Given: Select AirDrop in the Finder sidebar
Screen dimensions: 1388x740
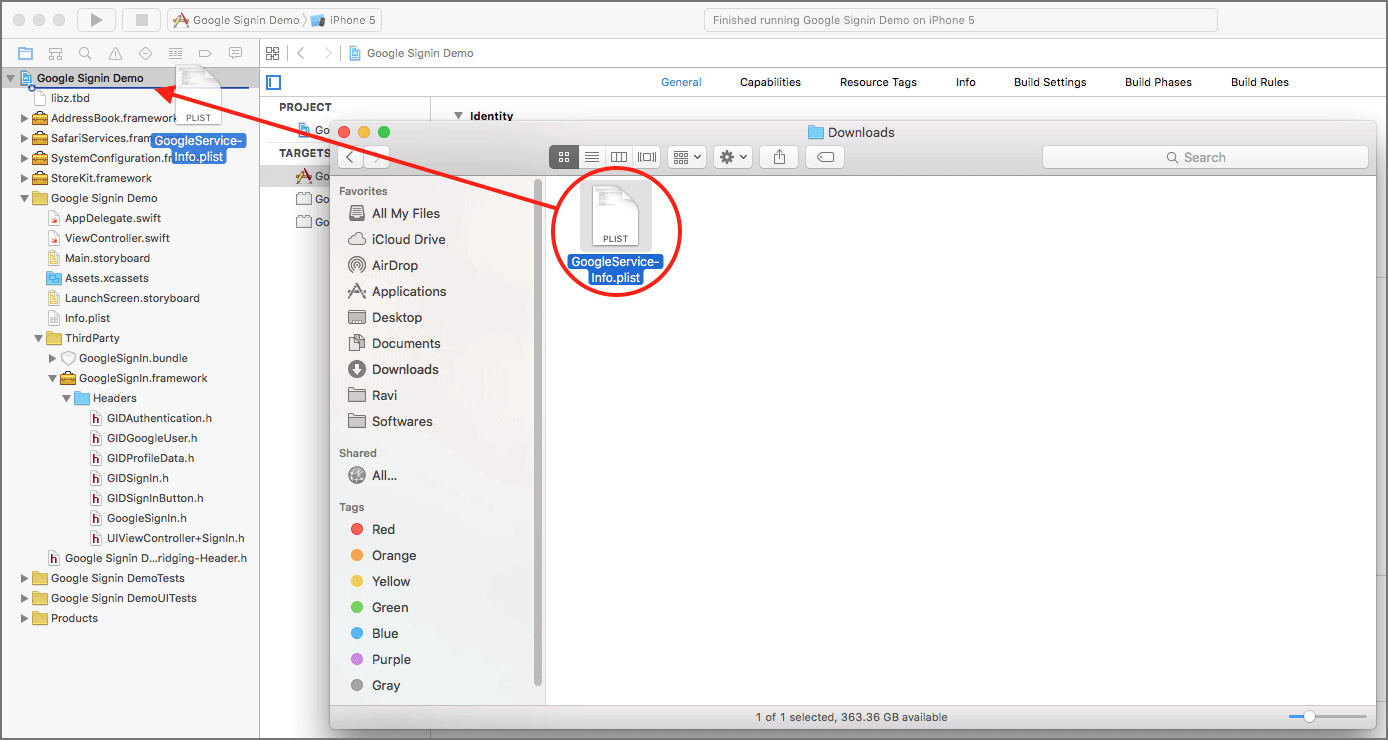Looking at the screenshot, I should pos(396,264).
